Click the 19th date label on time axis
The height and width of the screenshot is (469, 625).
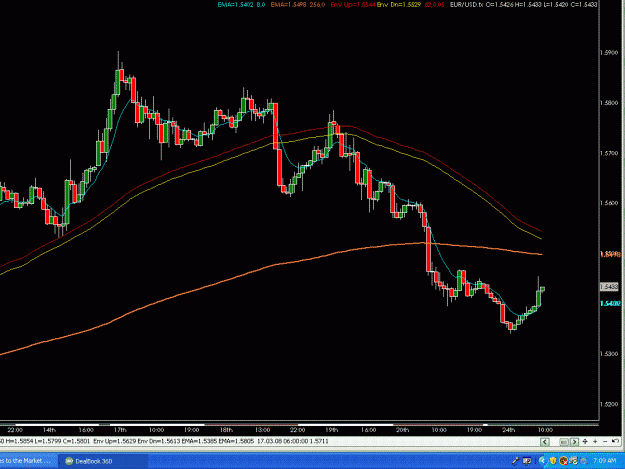(x=332, y=430)
